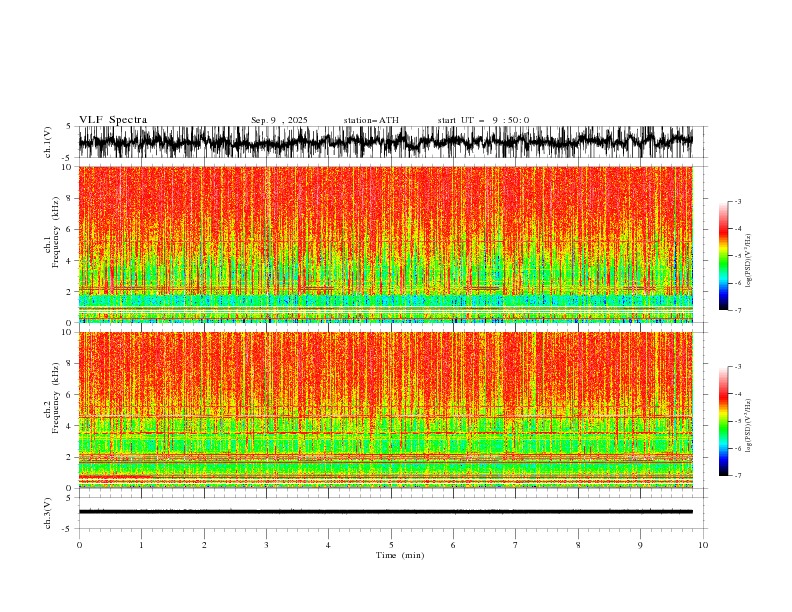Click the ch.2 colorbar log(PSD) label
The width and height of the screenshot is (792, 612).
point(749,426)
